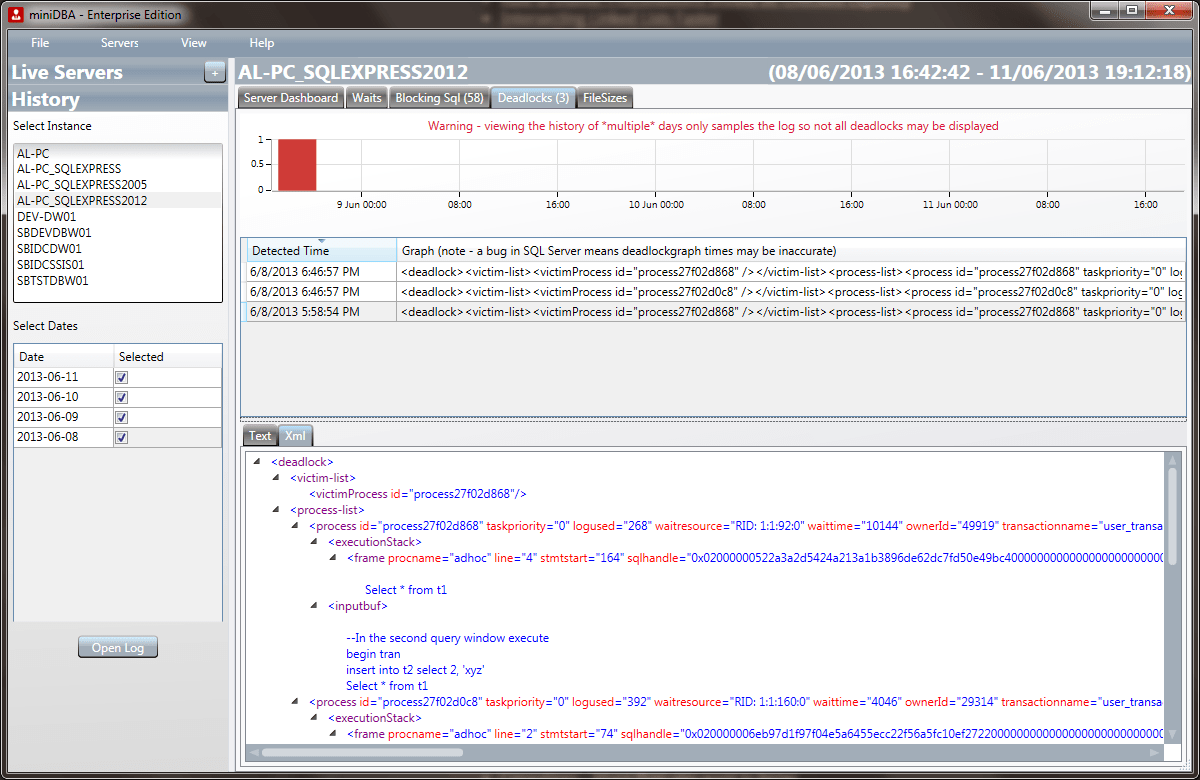Switch to the Xml view tab
This screenshot has height=780, width=1200.
(x=295, y=435)
